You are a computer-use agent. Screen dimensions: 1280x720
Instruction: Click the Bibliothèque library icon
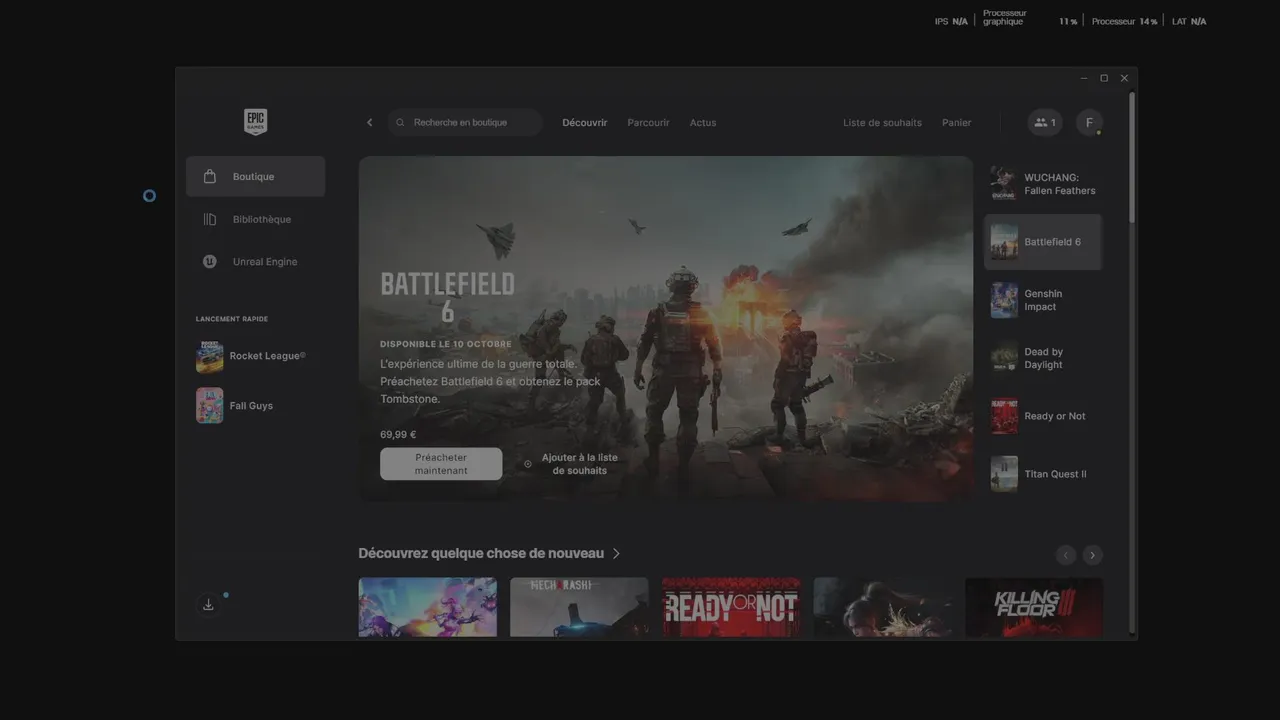pos(209,219)
